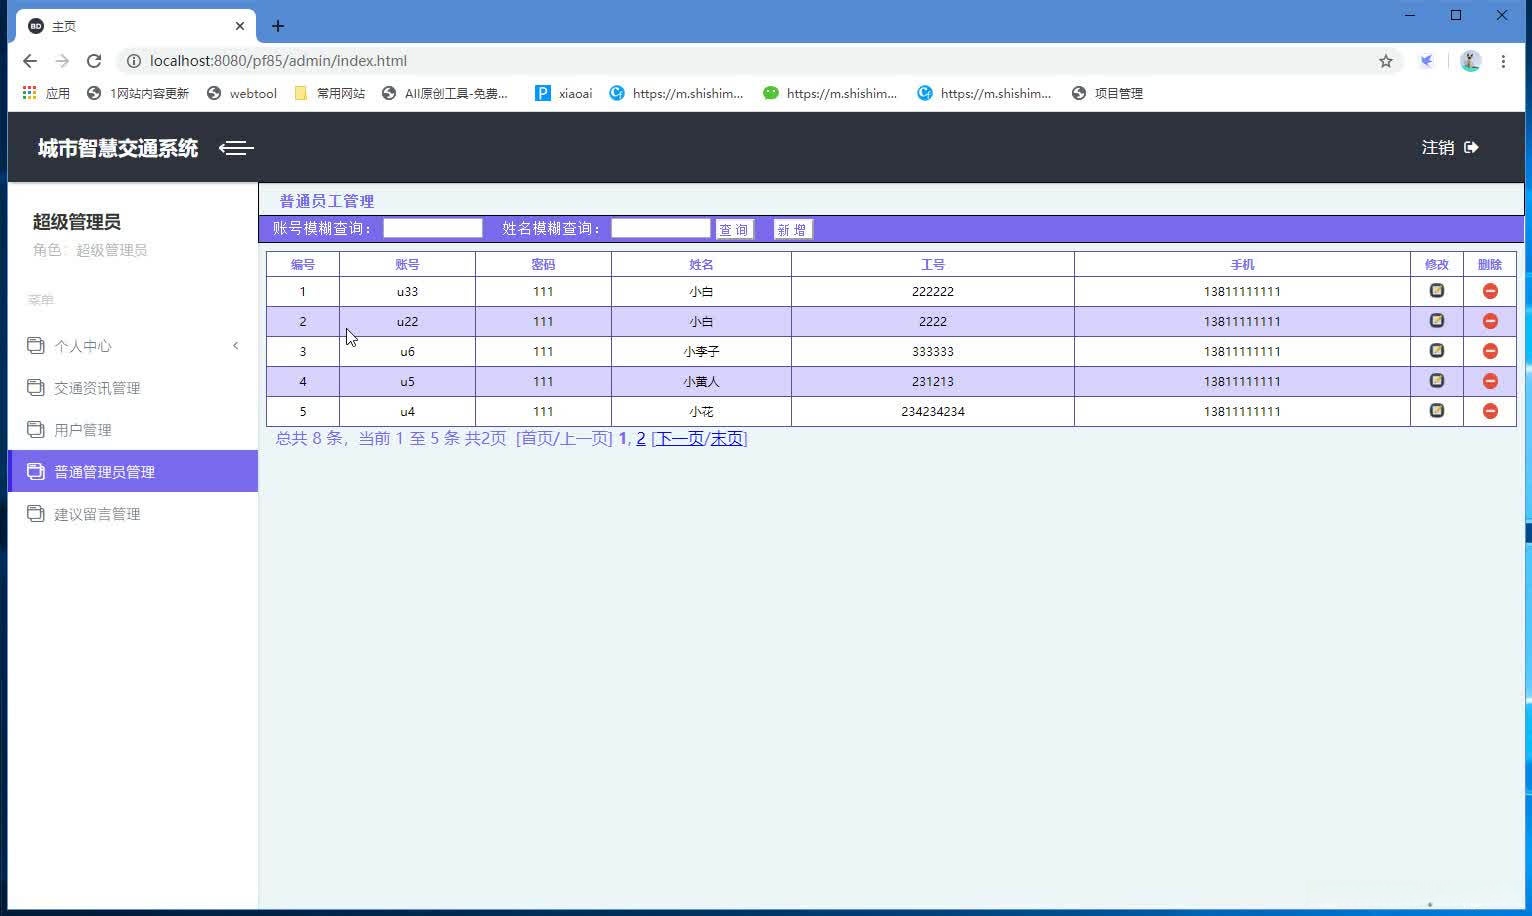Click the 手机 column header
Image resolution: width=1532 pixels, height=916 pixels.
pyautogui.click(x=1242, y=264)
